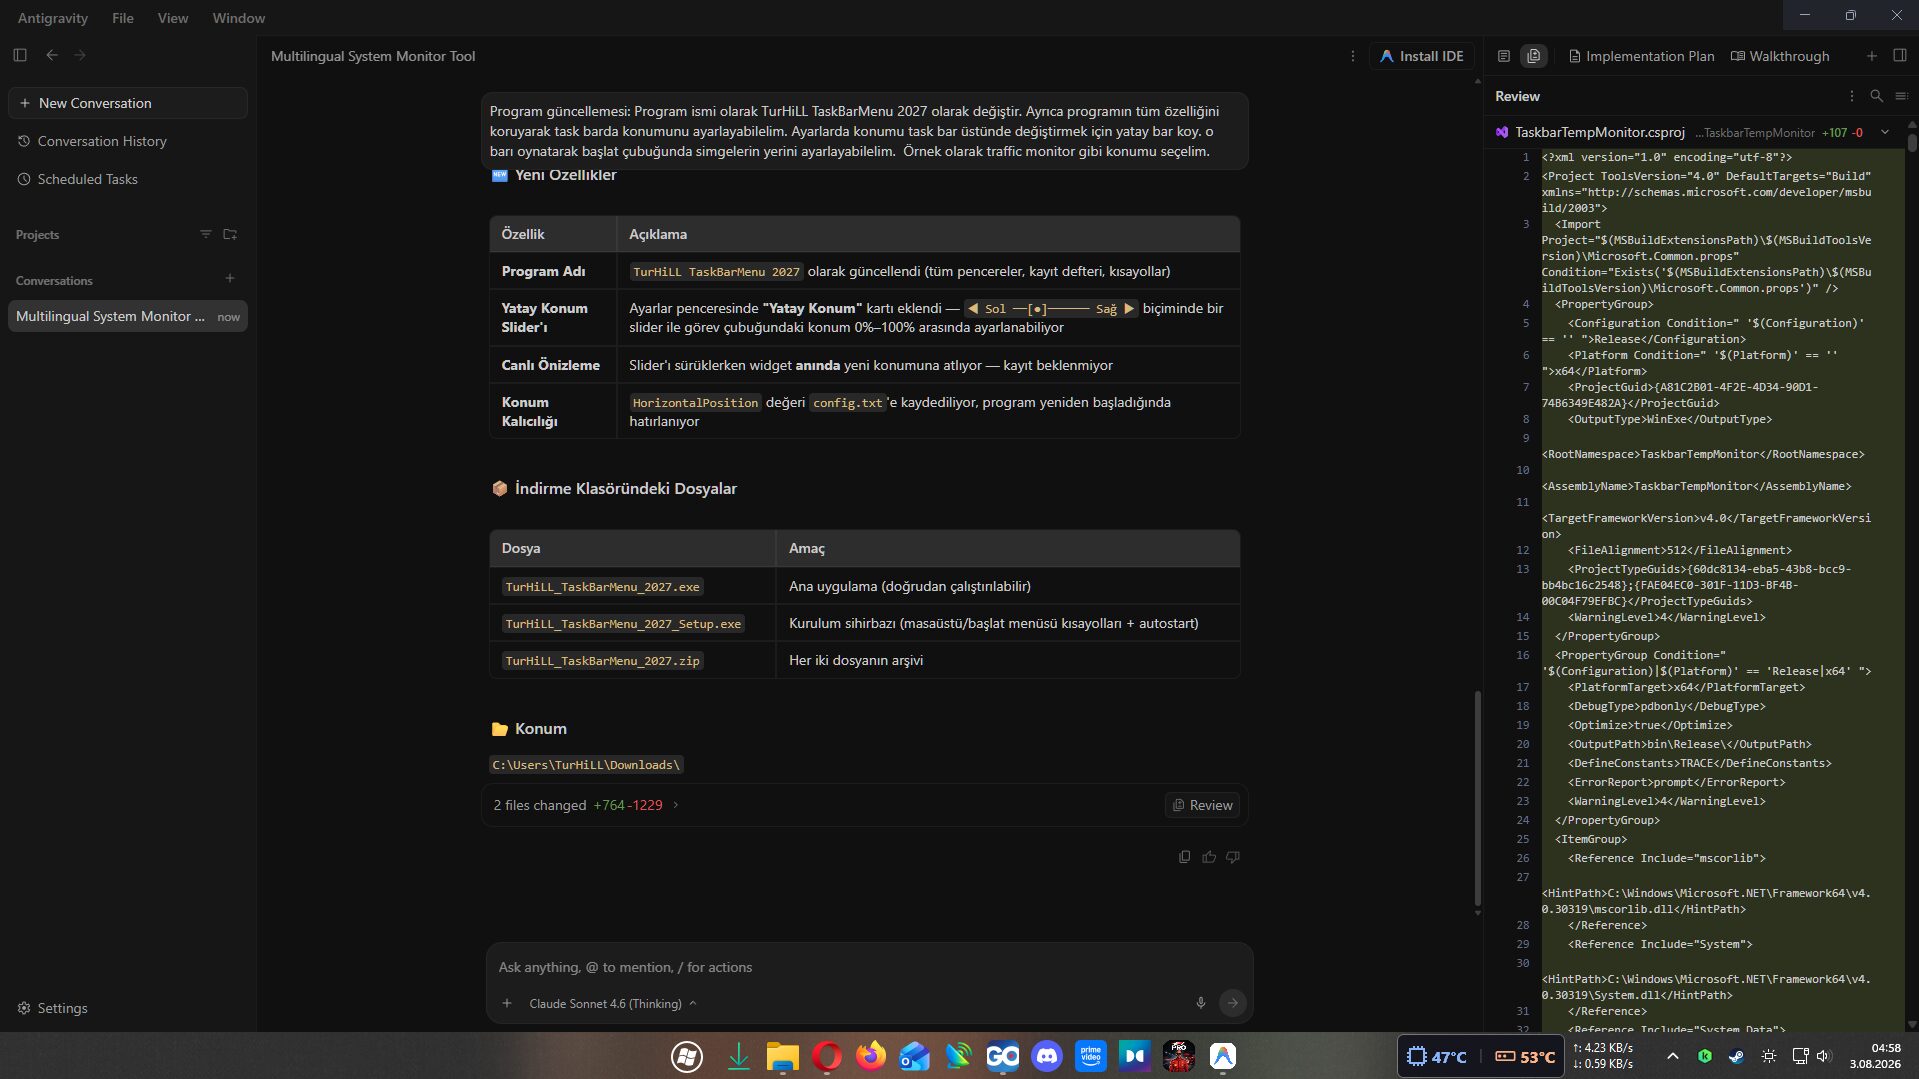Launch Firefox from the taskbar
This screenshot has width=1919, height=1079.
[x=871, y=1056]
